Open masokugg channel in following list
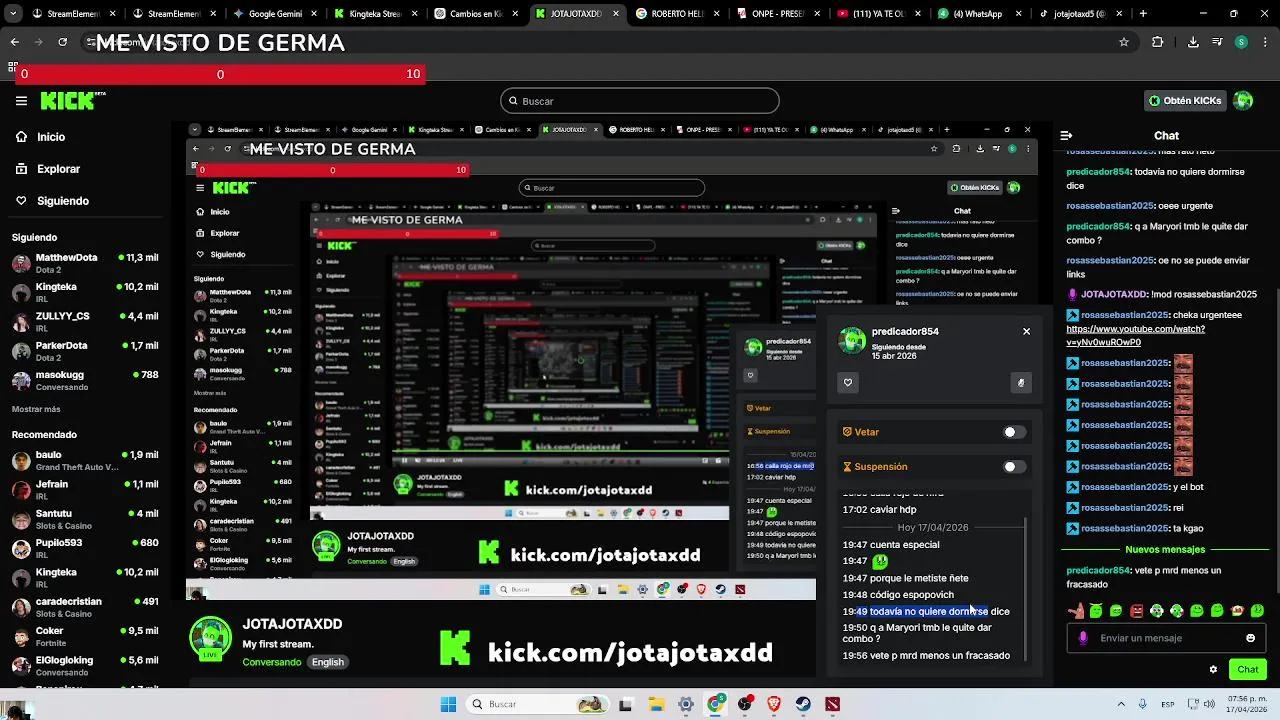Viewport: 1280px width, 720px height. tap(85, 380)
